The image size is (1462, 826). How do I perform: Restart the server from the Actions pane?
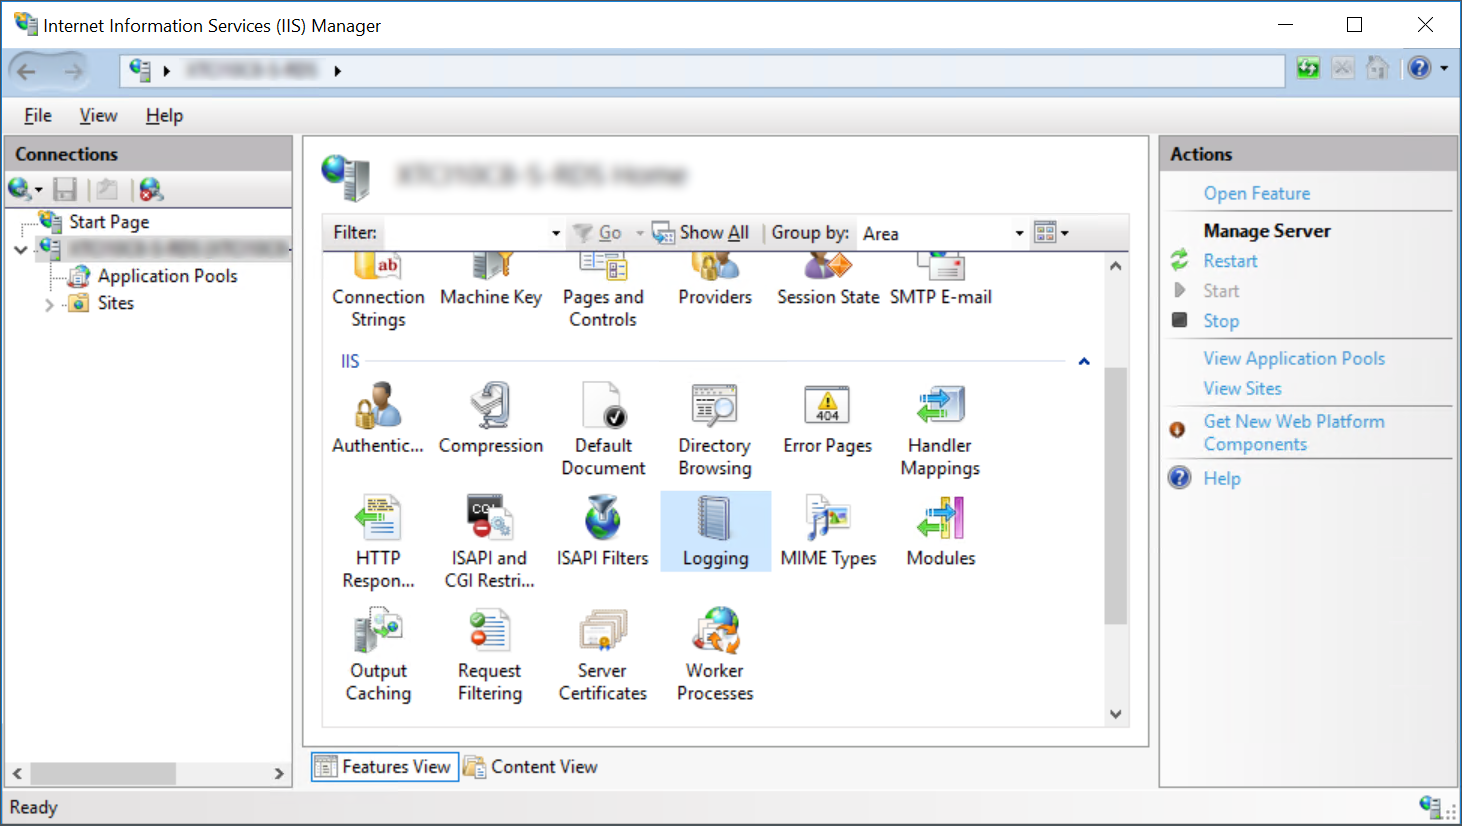coord(1230,260)
